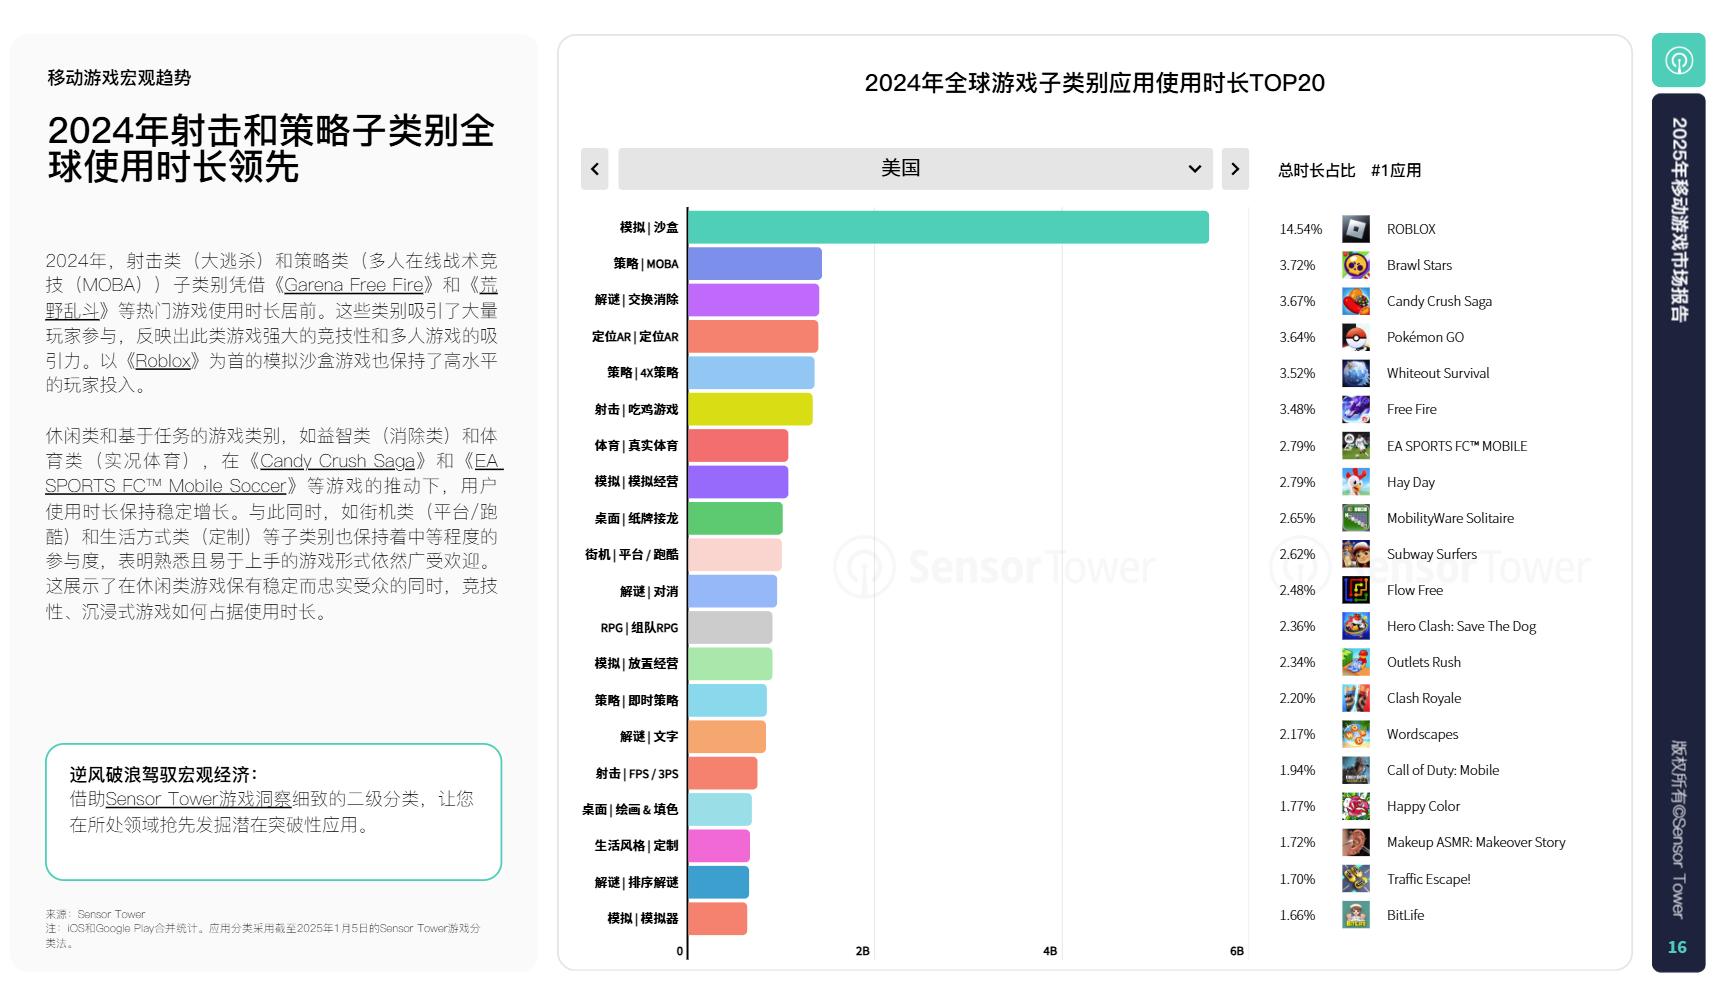The image size is (1721, 989).
Task: Select the #1应用 column header
Action: tap(1395, 171)
